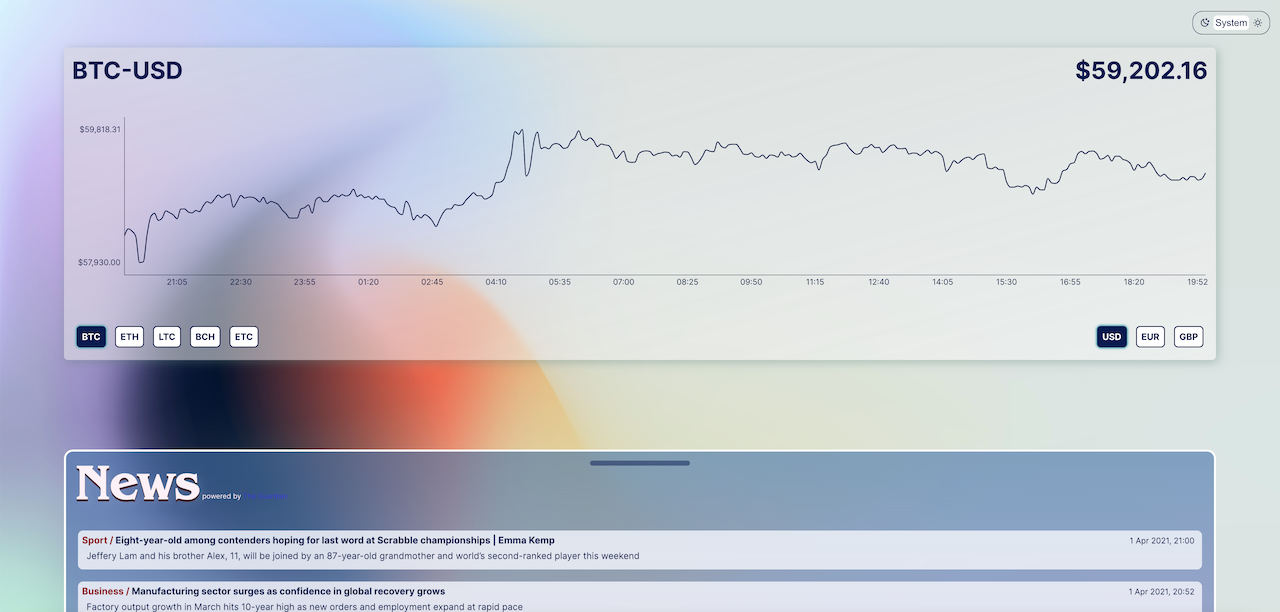Click the $59,202.16 current price
This screenshot has height=612, width=1280.
pyautogui.click(x=1141, y=71)
